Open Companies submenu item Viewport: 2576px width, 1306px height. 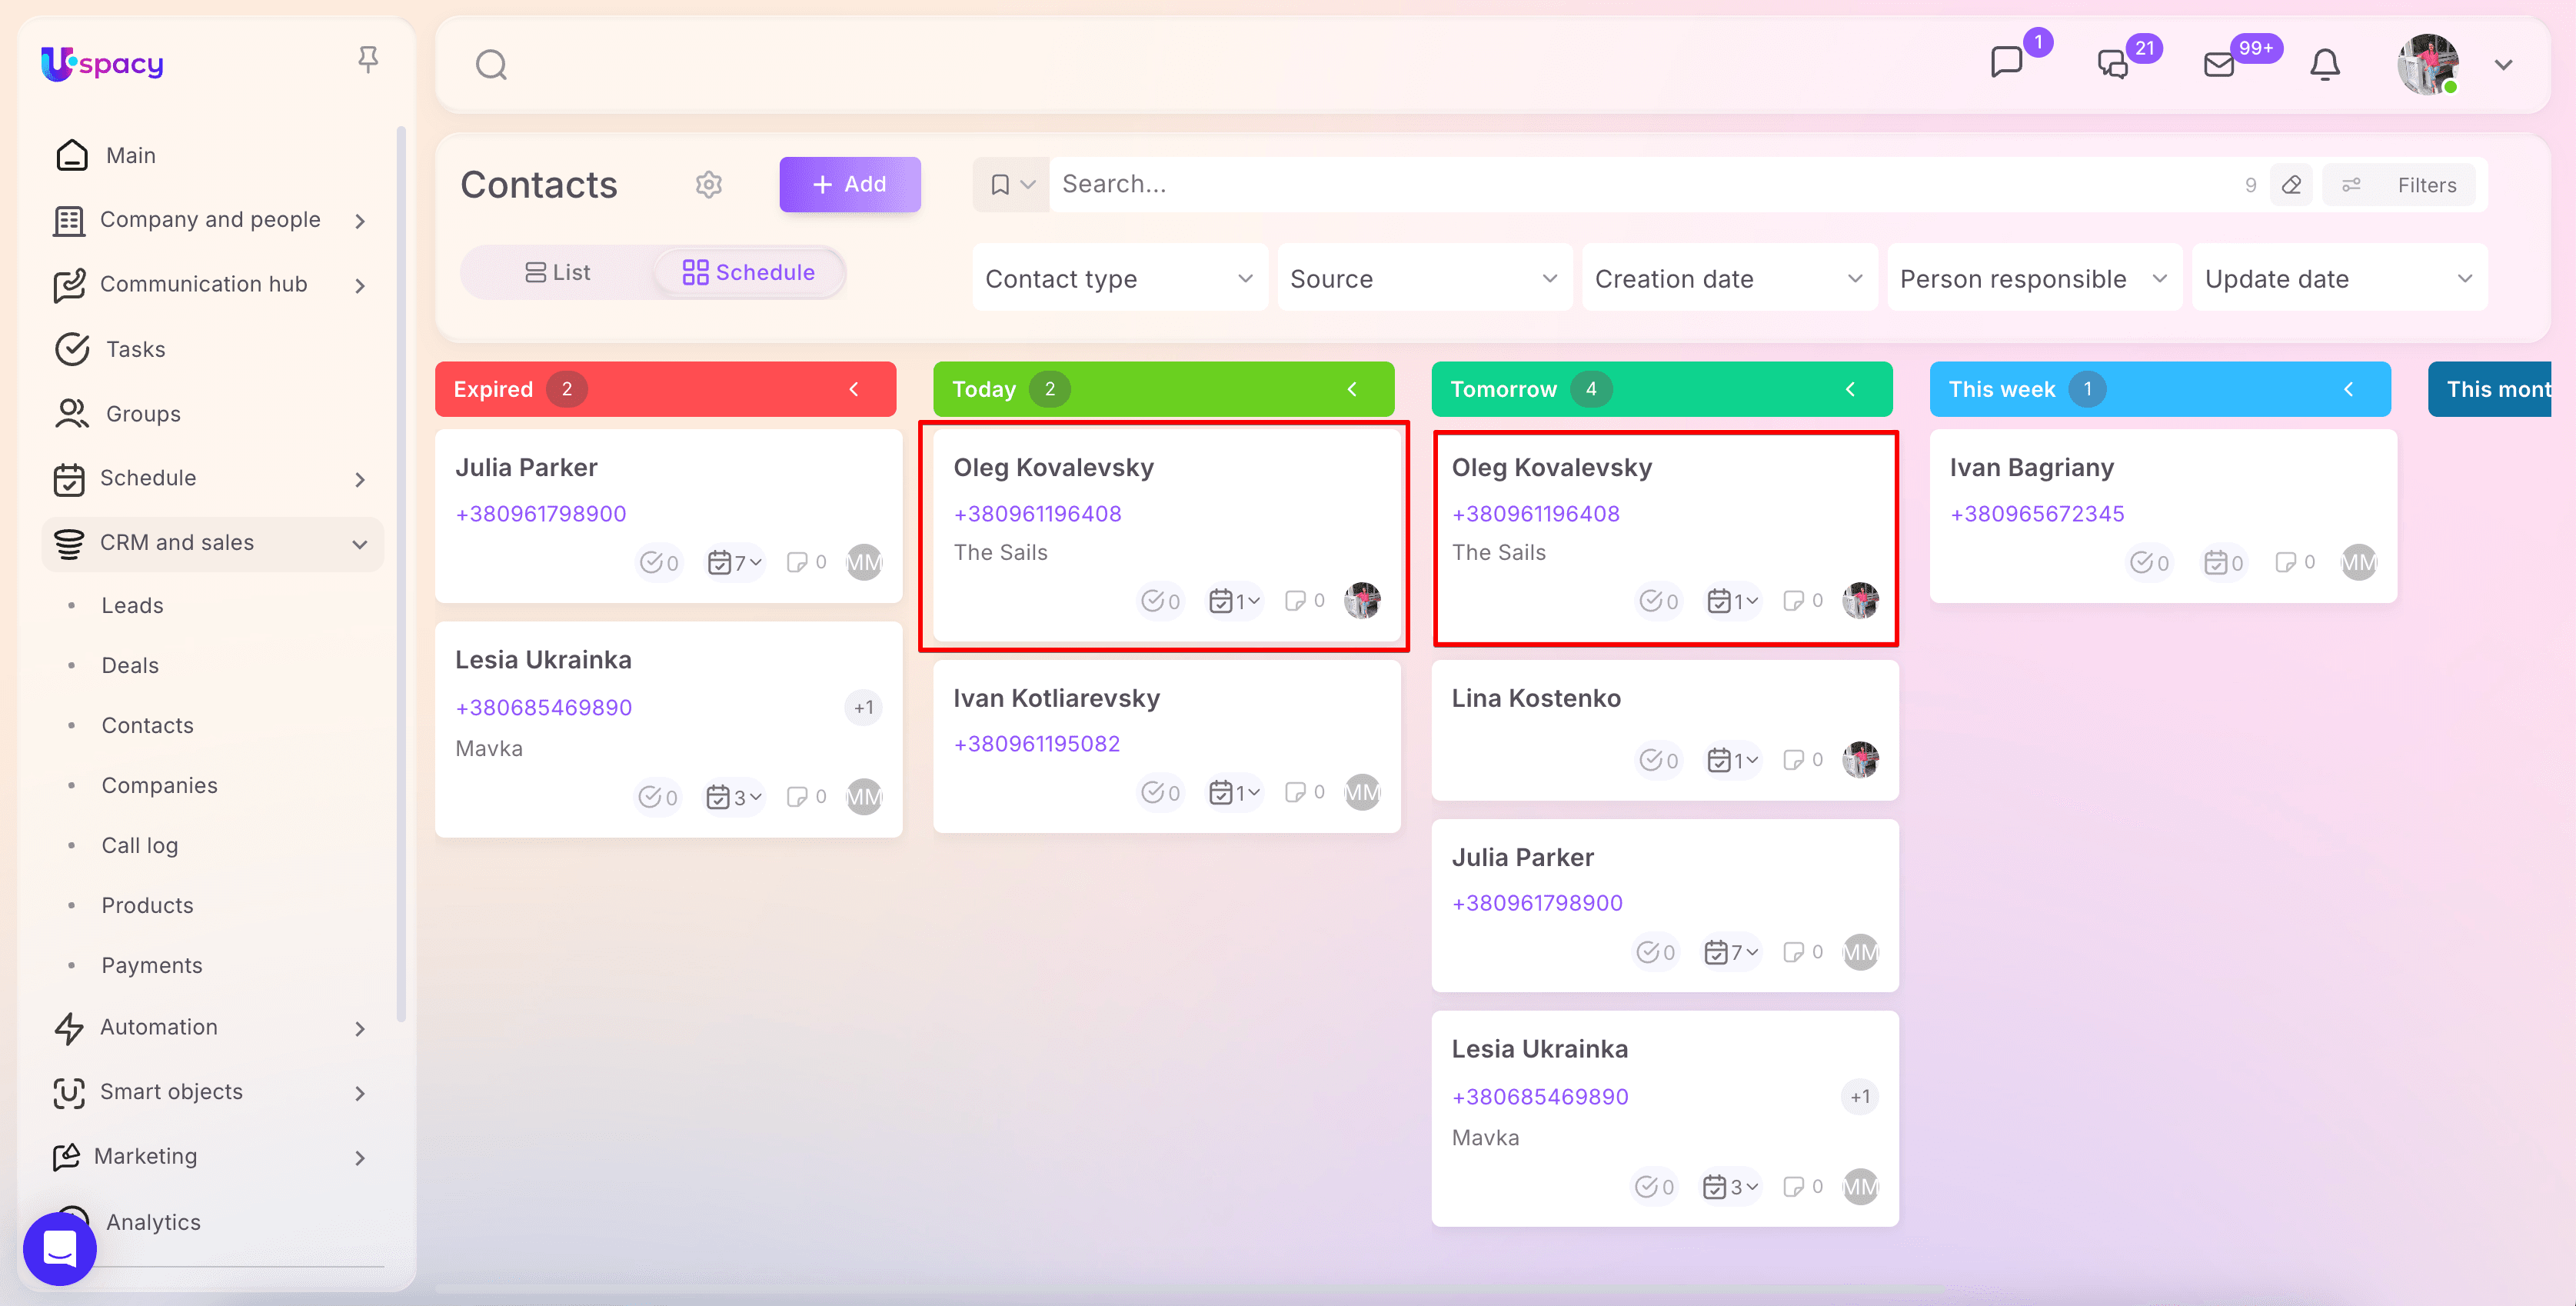[159, 785]
